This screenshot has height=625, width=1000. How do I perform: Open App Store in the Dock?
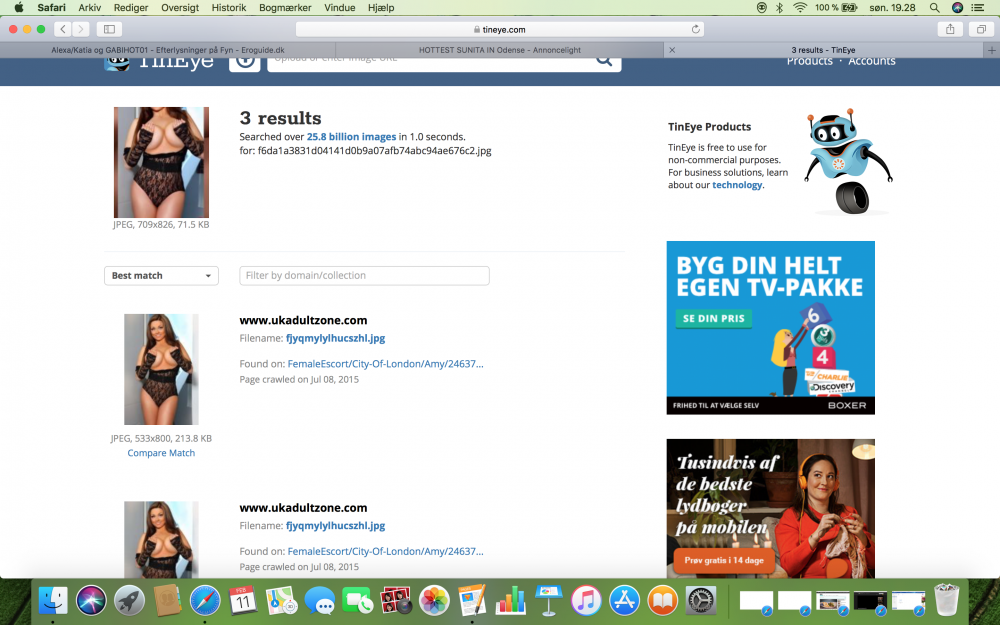624,601
